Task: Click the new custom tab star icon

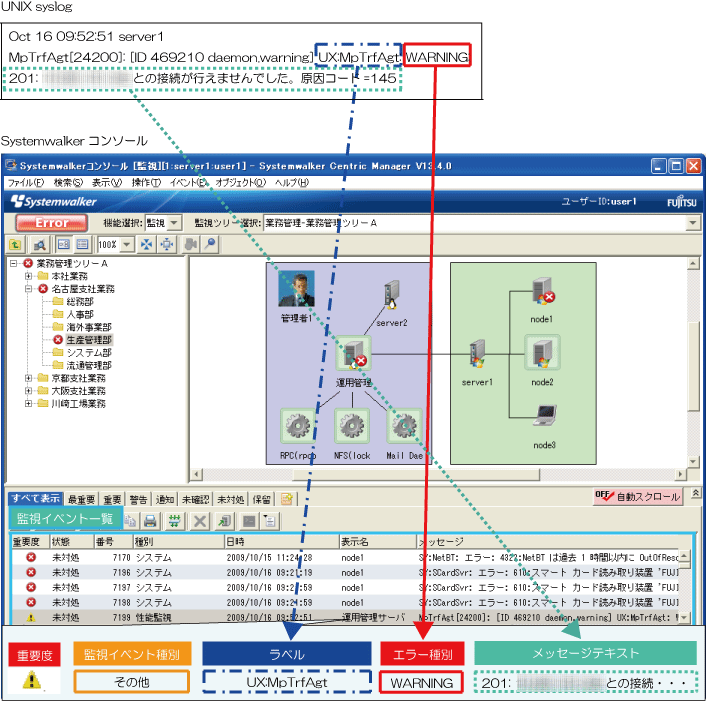Action: coord(287,498)
